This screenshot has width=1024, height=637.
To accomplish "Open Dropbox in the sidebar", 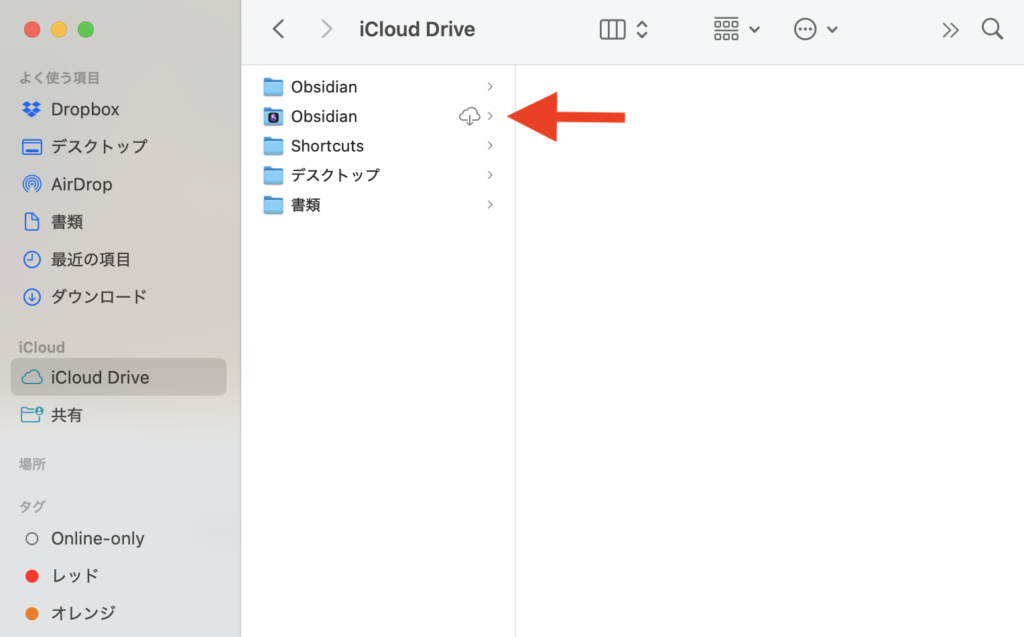I will (85, 109).
